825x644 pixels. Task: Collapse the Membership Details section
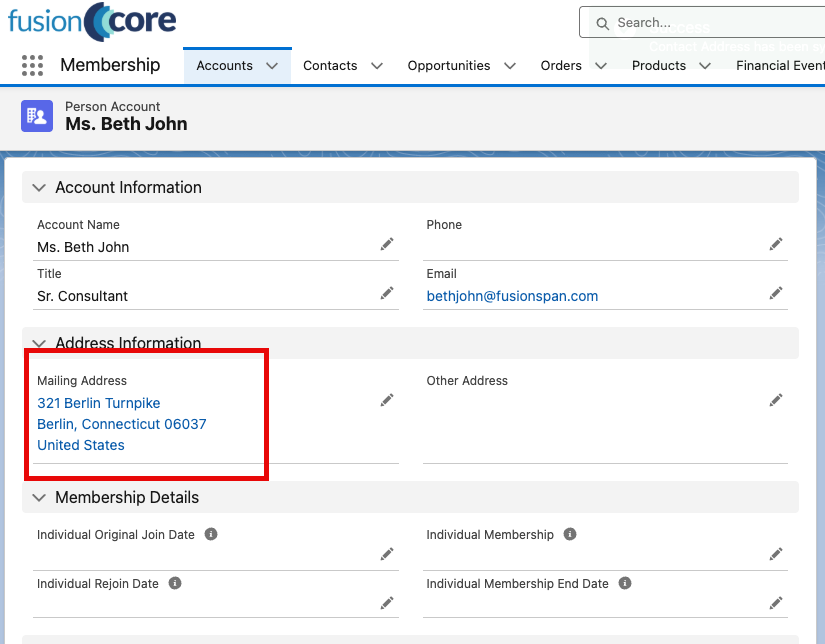click(x=39, y=498)
